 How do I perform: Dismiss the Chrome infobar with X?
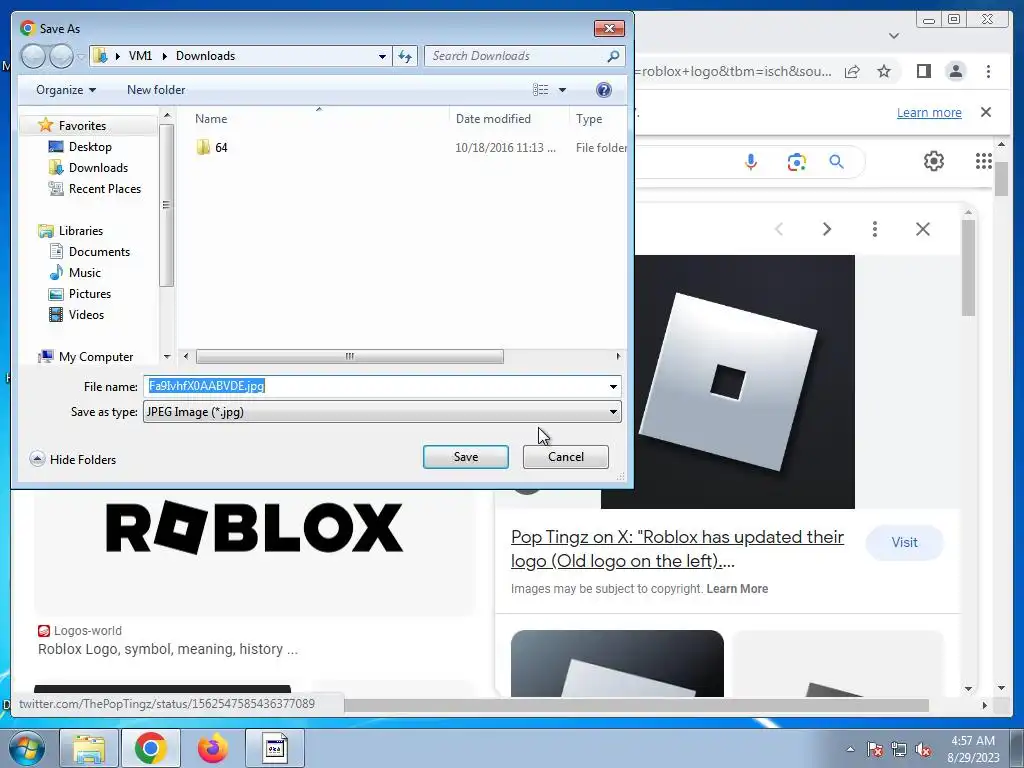tap(985, 112)
